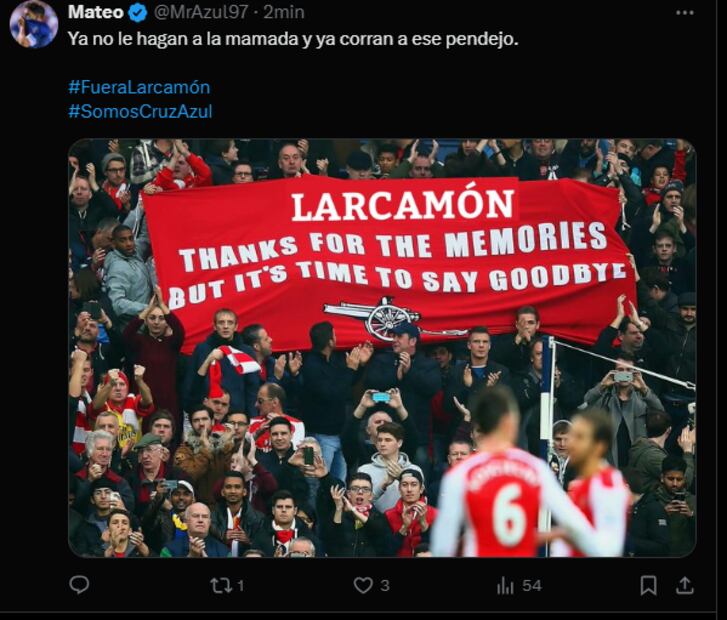Follow the #SomosCruzAzul hashtag
727x620 pixels.
click(x=140, y=111)
